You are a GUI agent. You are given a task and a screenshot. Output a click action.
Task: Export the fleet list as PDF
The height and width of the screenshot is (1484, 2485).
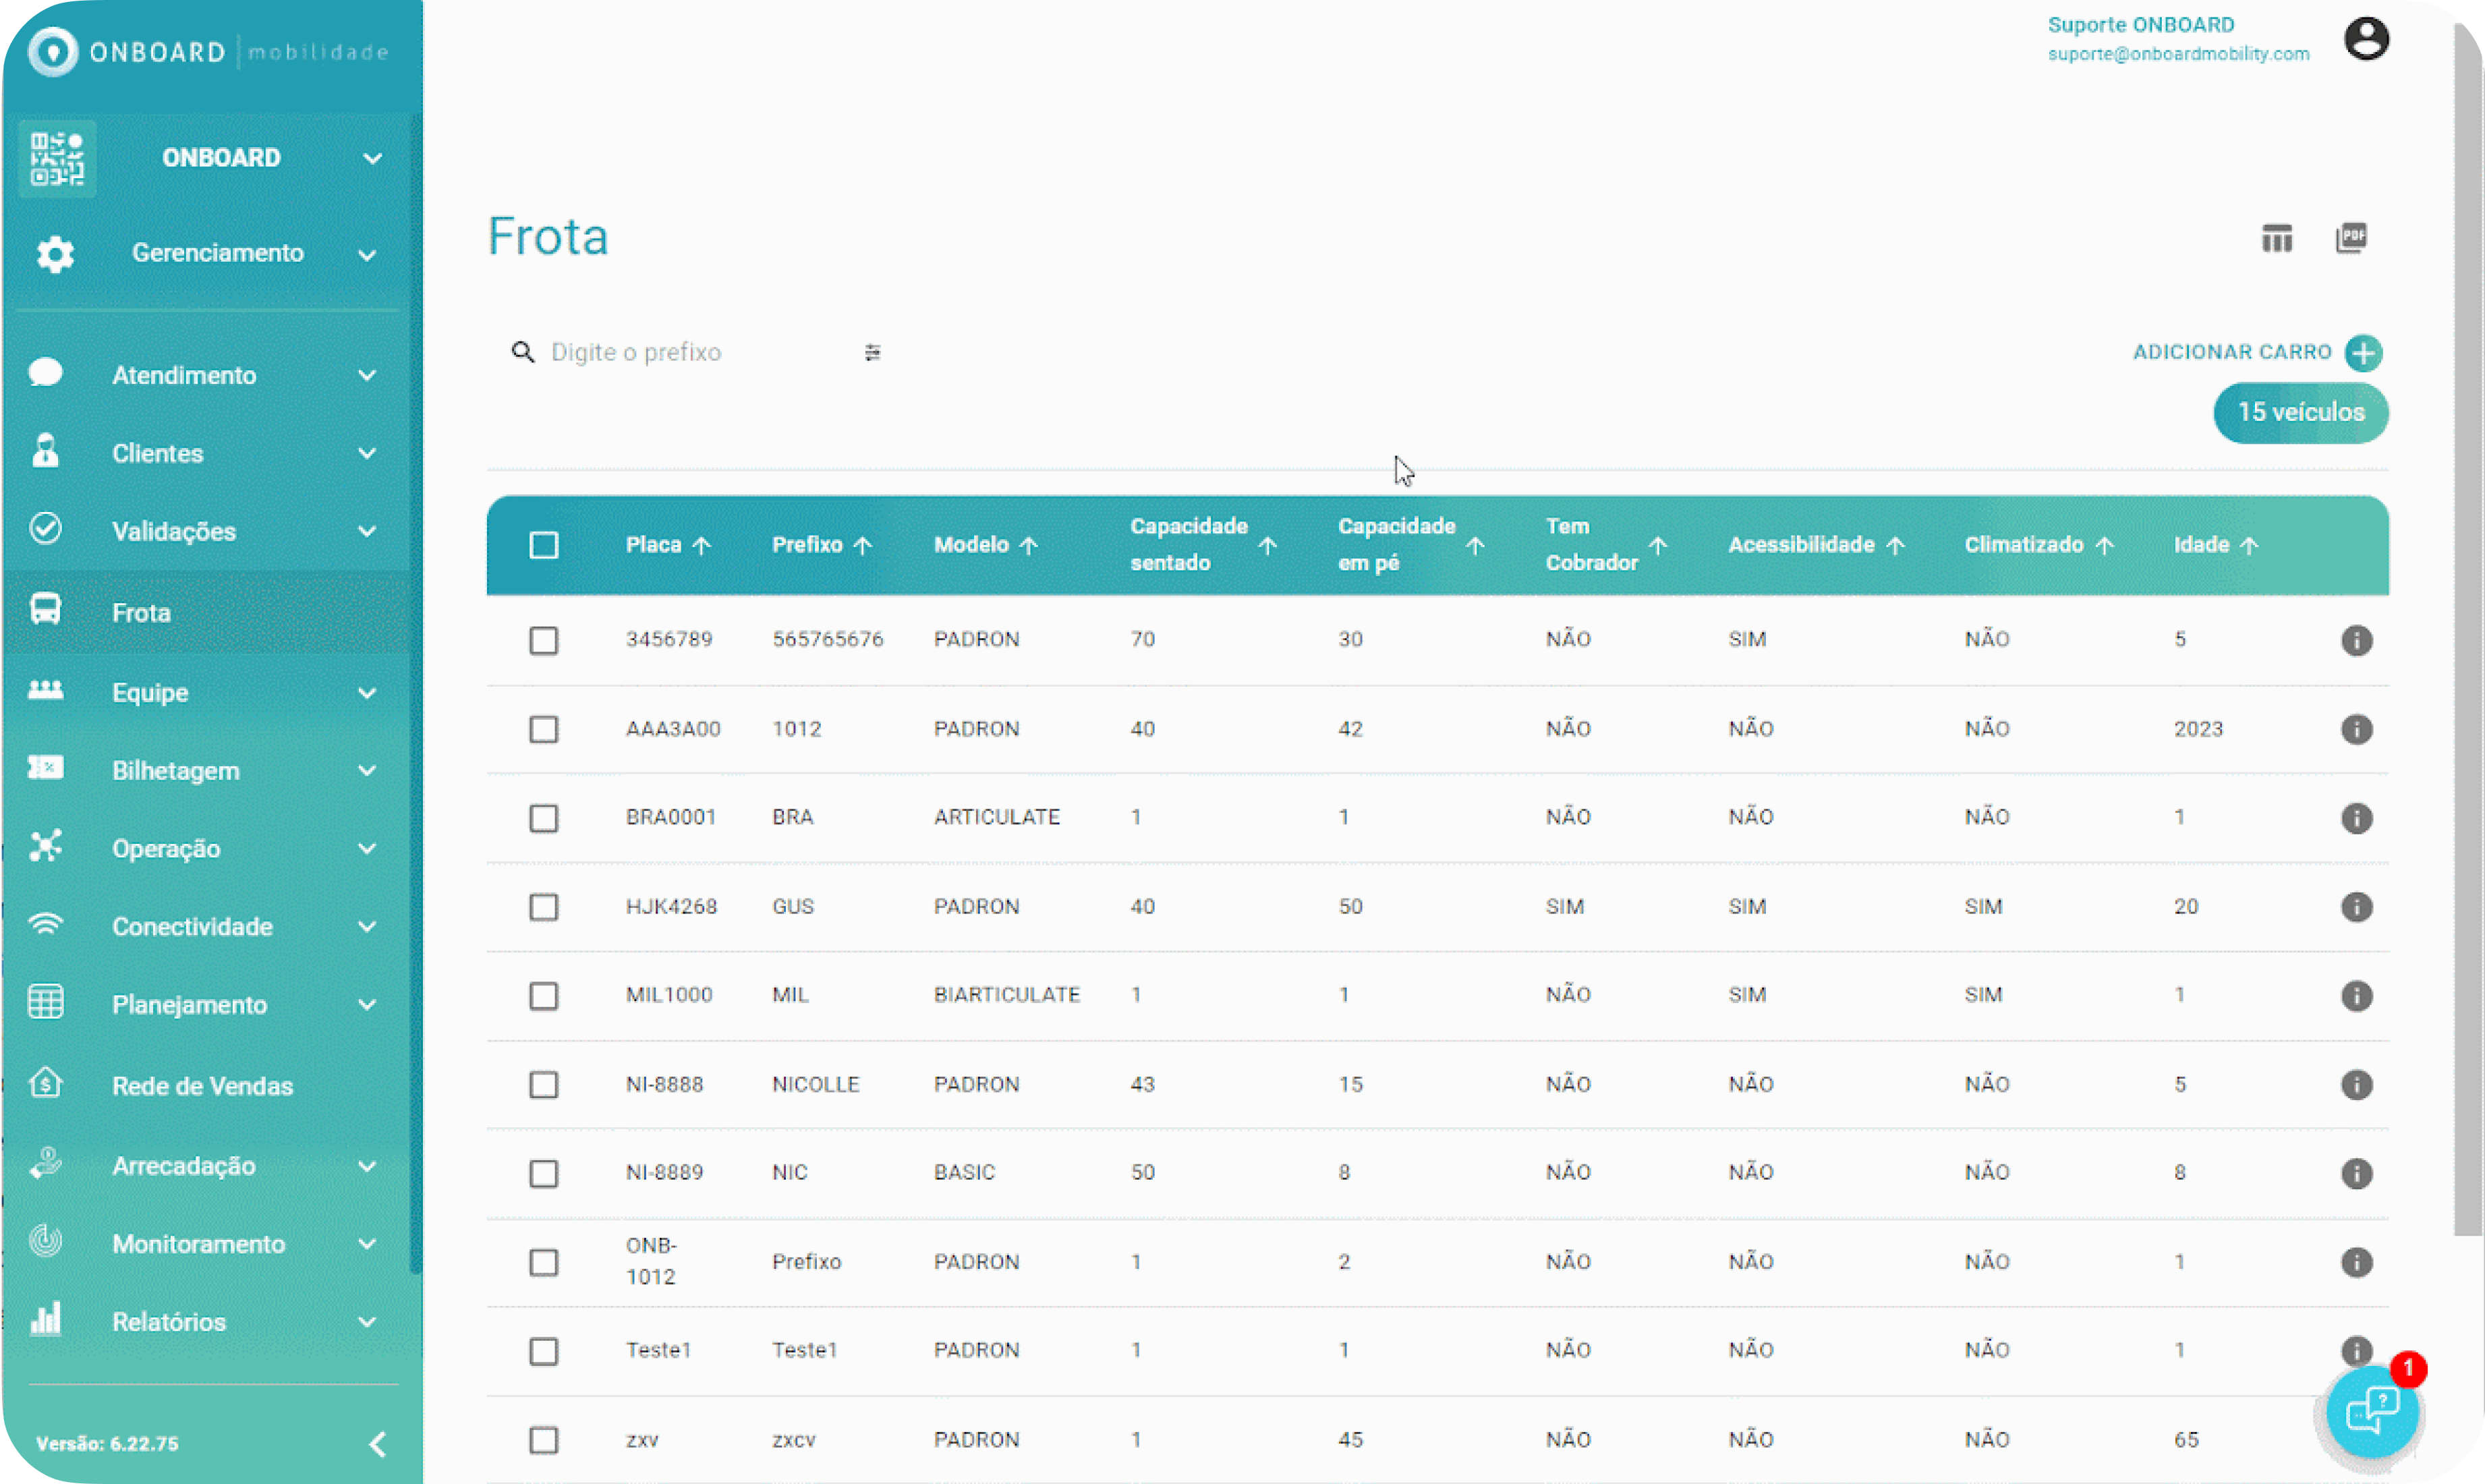click(2351, 238)
